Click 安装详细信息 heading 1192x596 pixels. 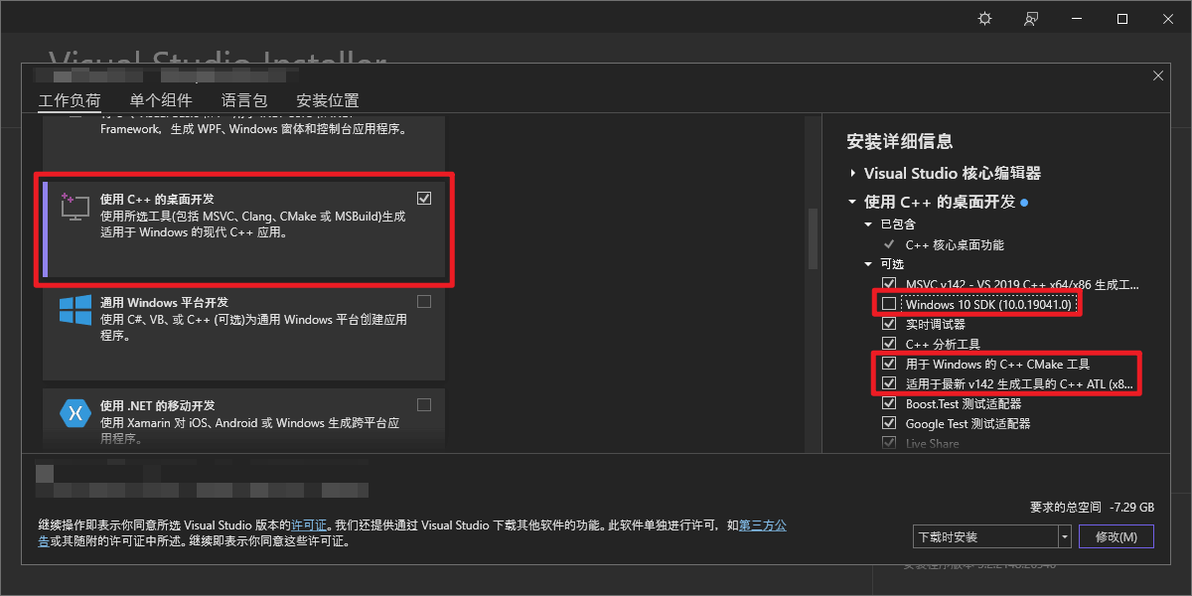coord(900,141)
